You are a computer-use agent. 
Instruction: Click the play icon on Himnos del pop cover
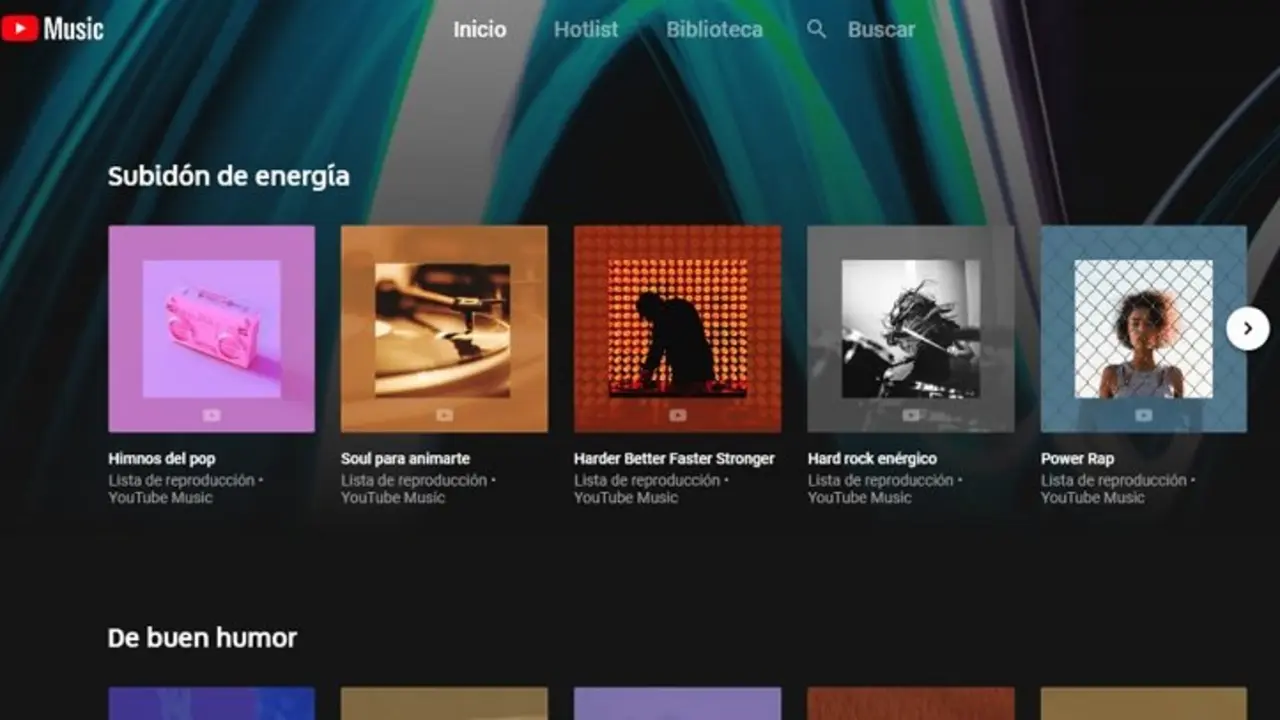click(211, 415)
